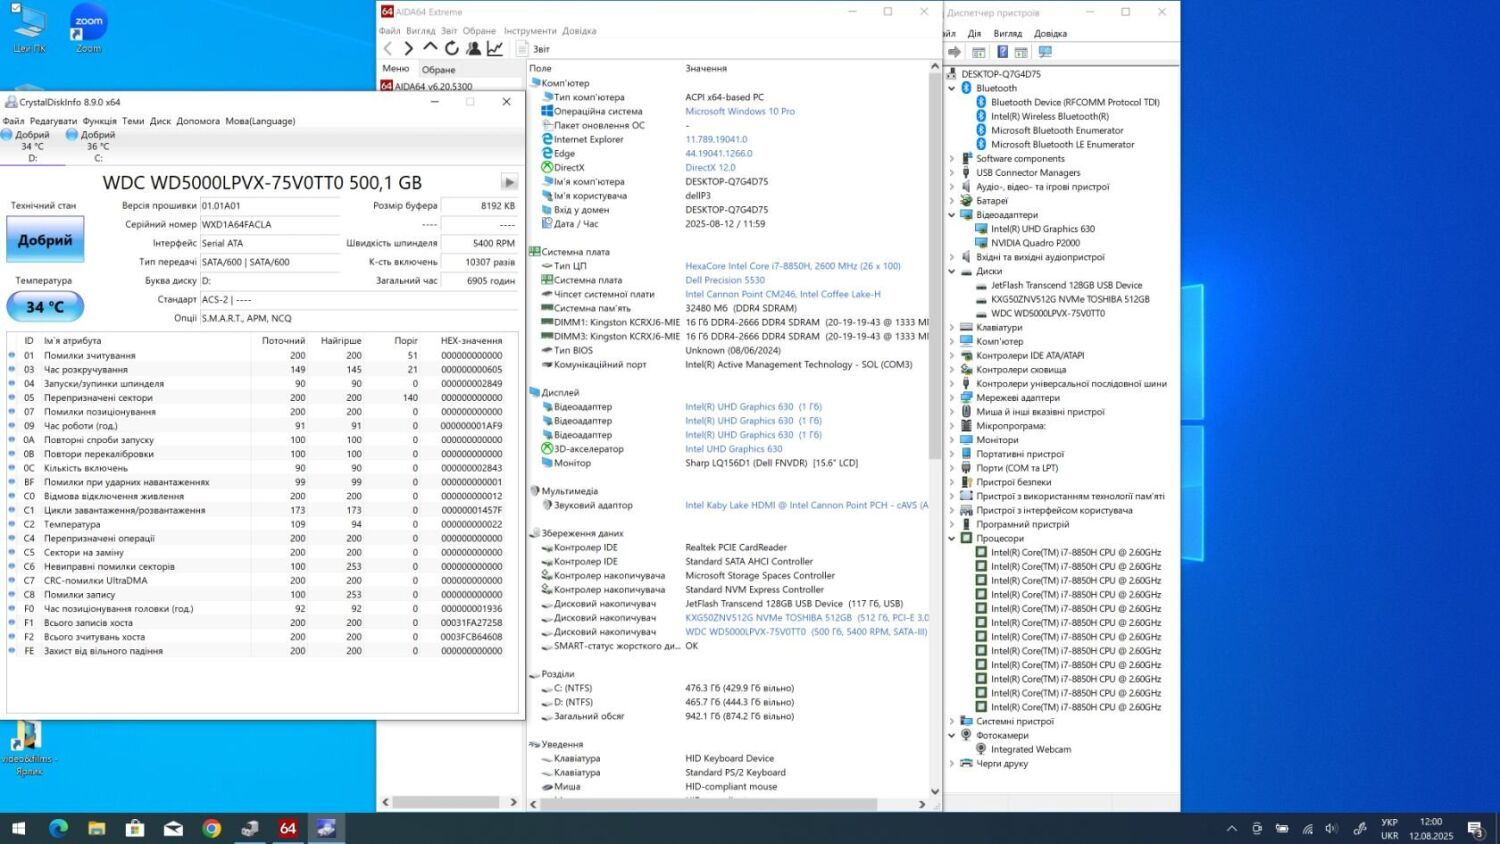Click the AIDA64 refresh toolbar icon

pos(452,48)
